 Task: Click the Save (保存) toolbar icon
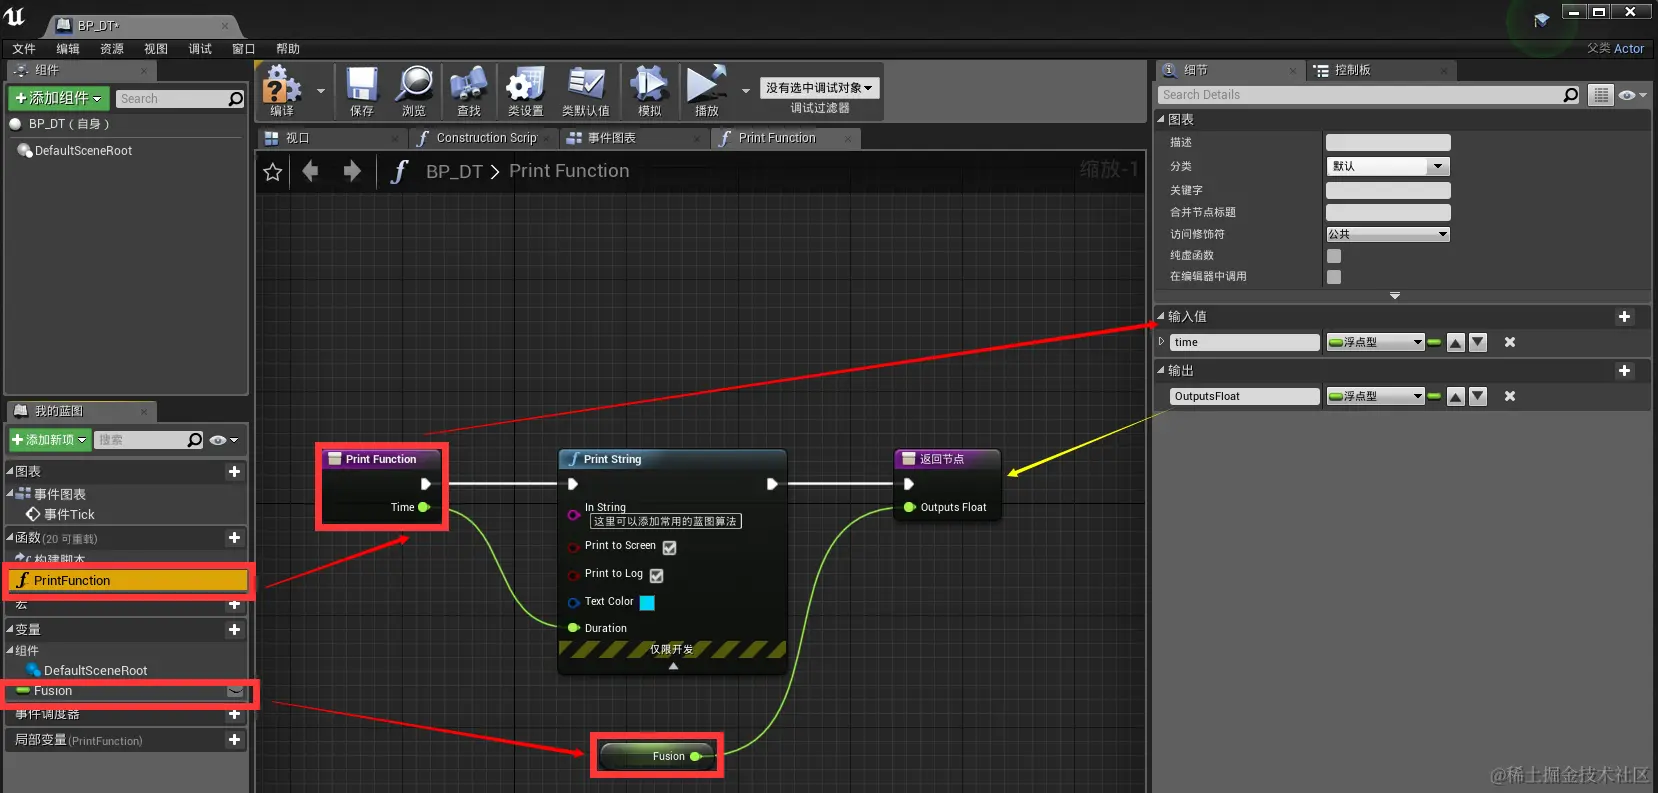(362, 91)
